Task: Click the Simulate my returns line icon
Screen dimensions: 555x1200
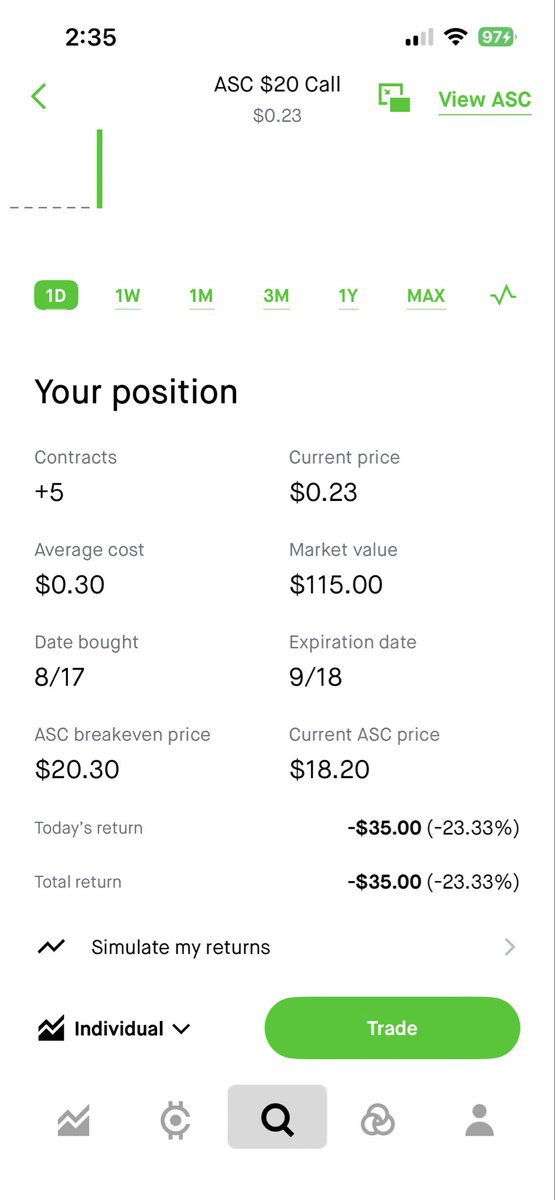Action: pyautogui.click(x=51, y=947)
